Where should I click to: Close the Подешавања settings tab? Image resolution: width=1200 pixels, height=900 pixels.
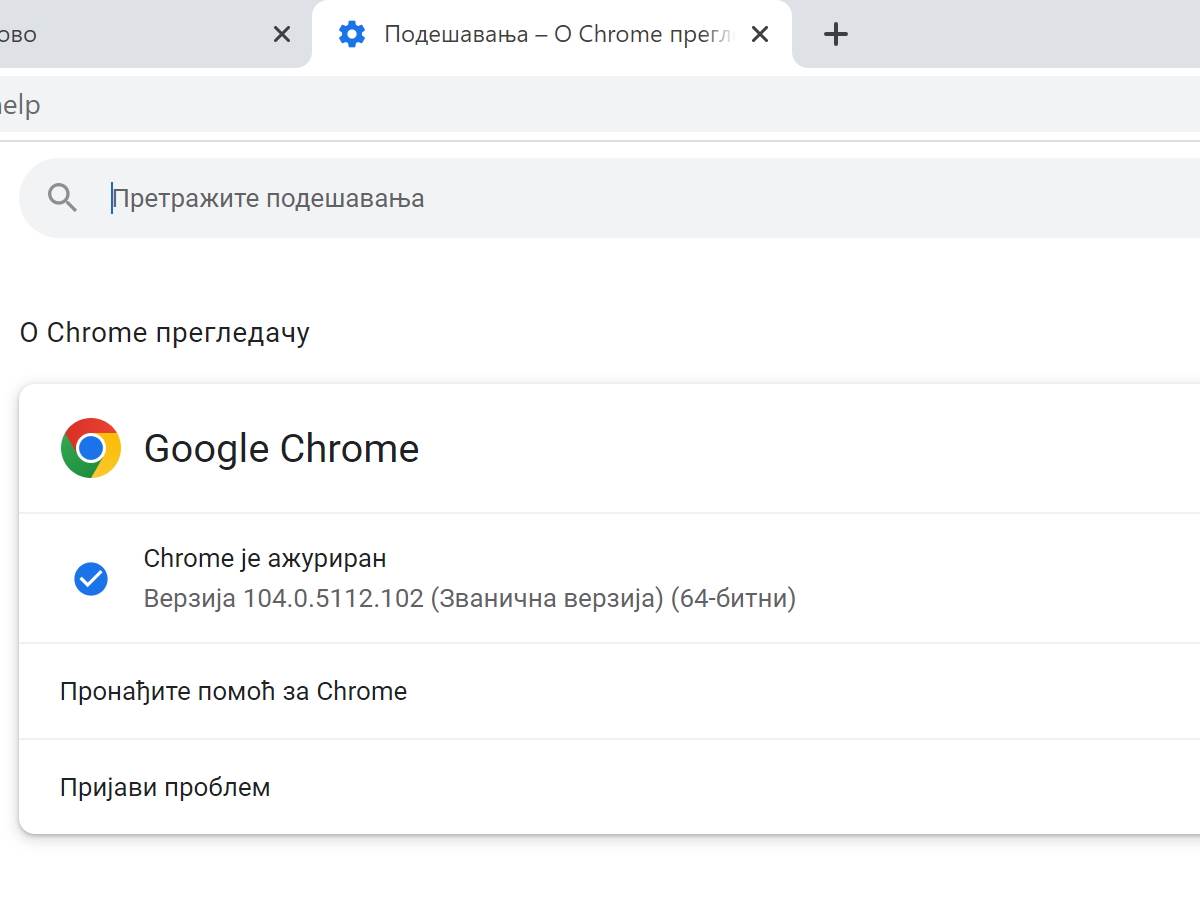coord(760,33)
